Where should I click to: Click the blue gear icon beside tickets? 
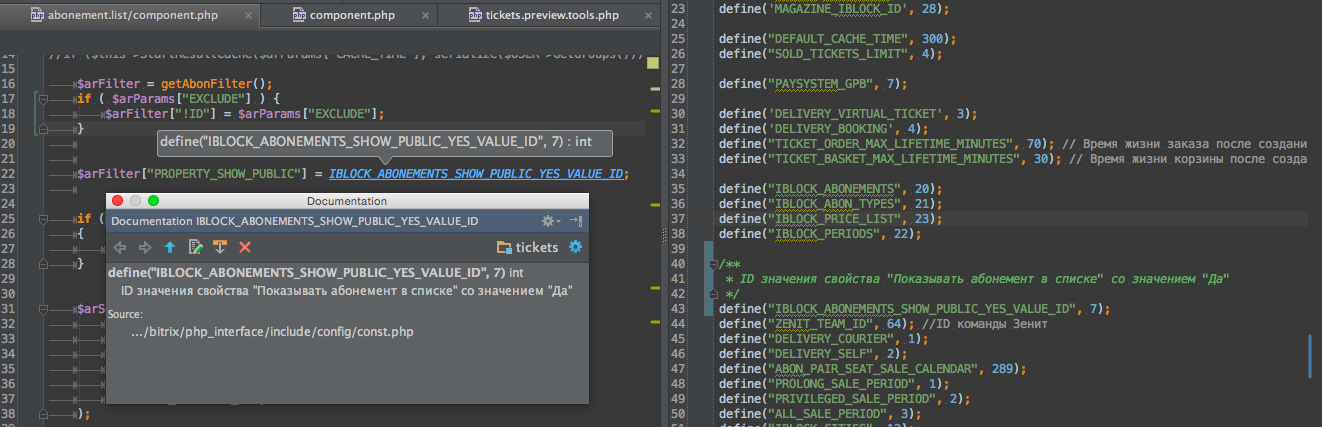(x=575, y=247)
